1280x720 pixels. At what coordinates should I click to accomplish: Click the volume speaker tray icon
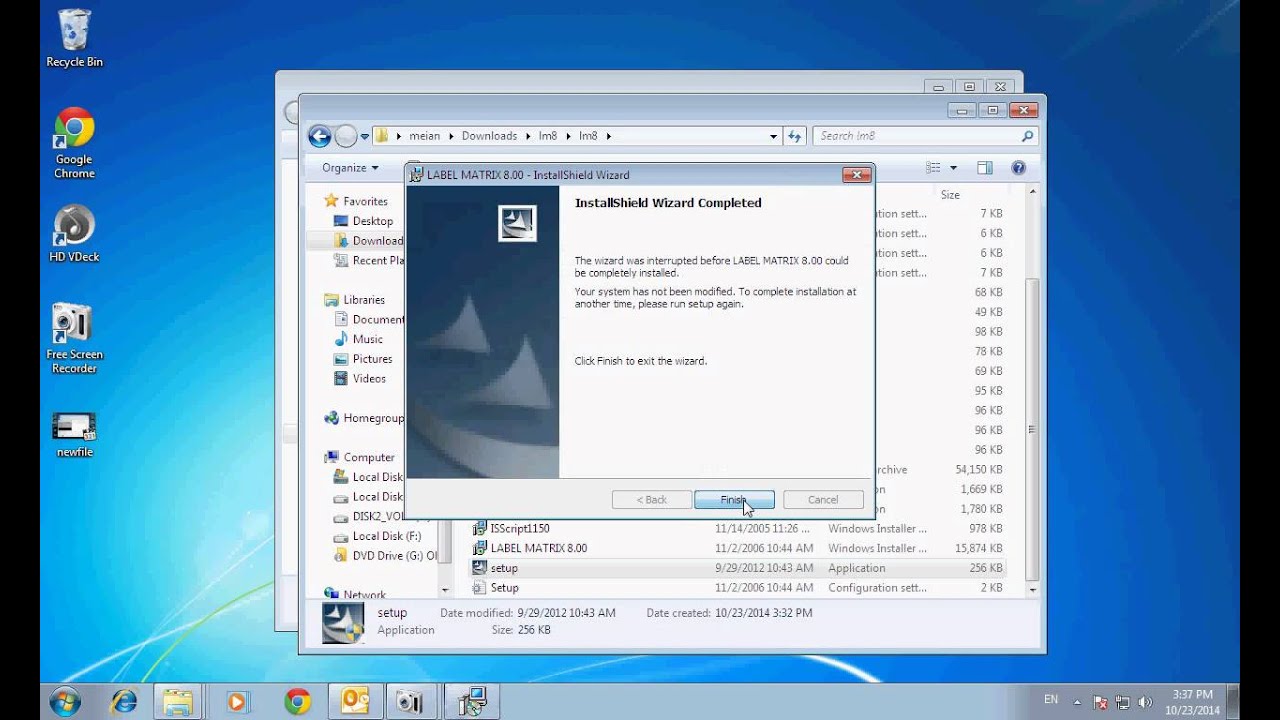1144,702
